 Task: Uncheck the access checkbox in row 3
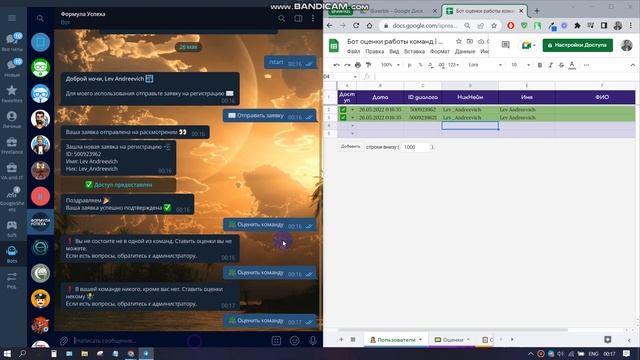(343, 118)
